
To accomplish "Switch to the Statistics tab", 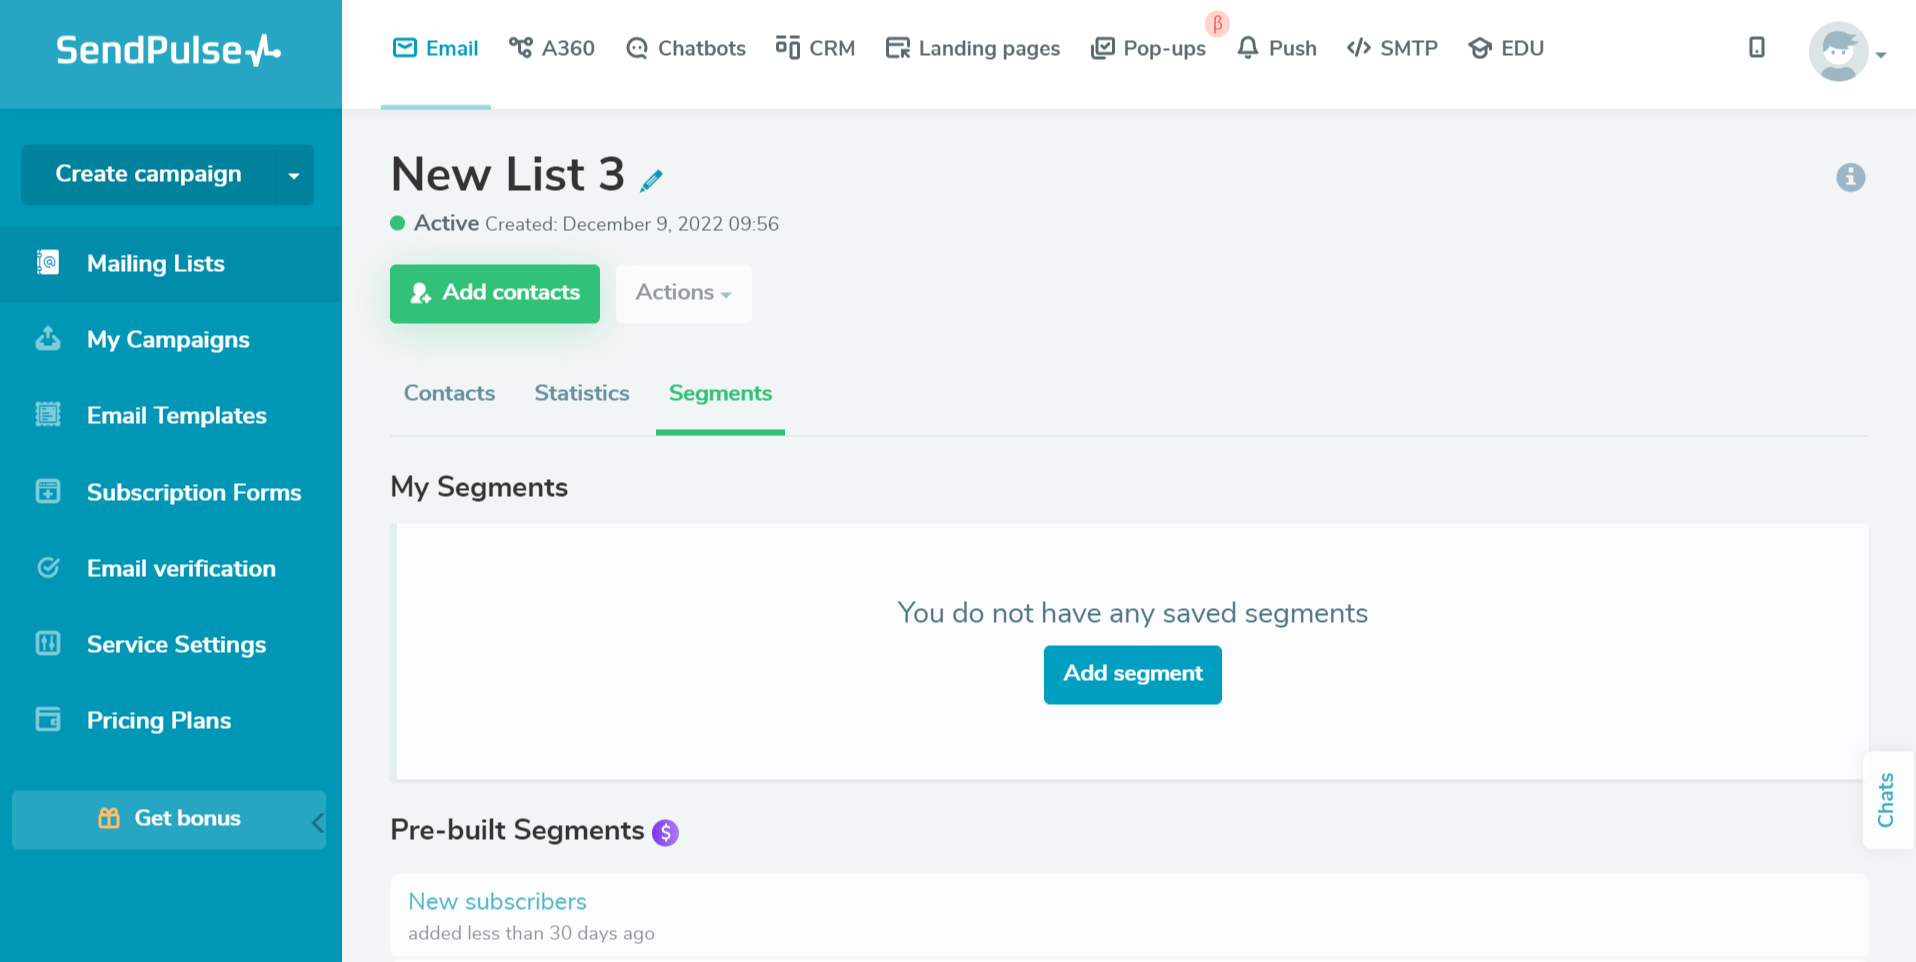I will (581, 393).
